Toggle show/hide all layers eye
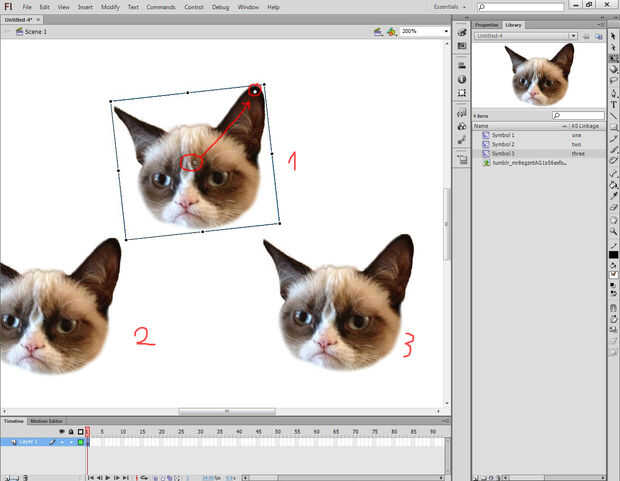Screen dimensions: 620x481 pyautogui.click(x=62, y=432)
